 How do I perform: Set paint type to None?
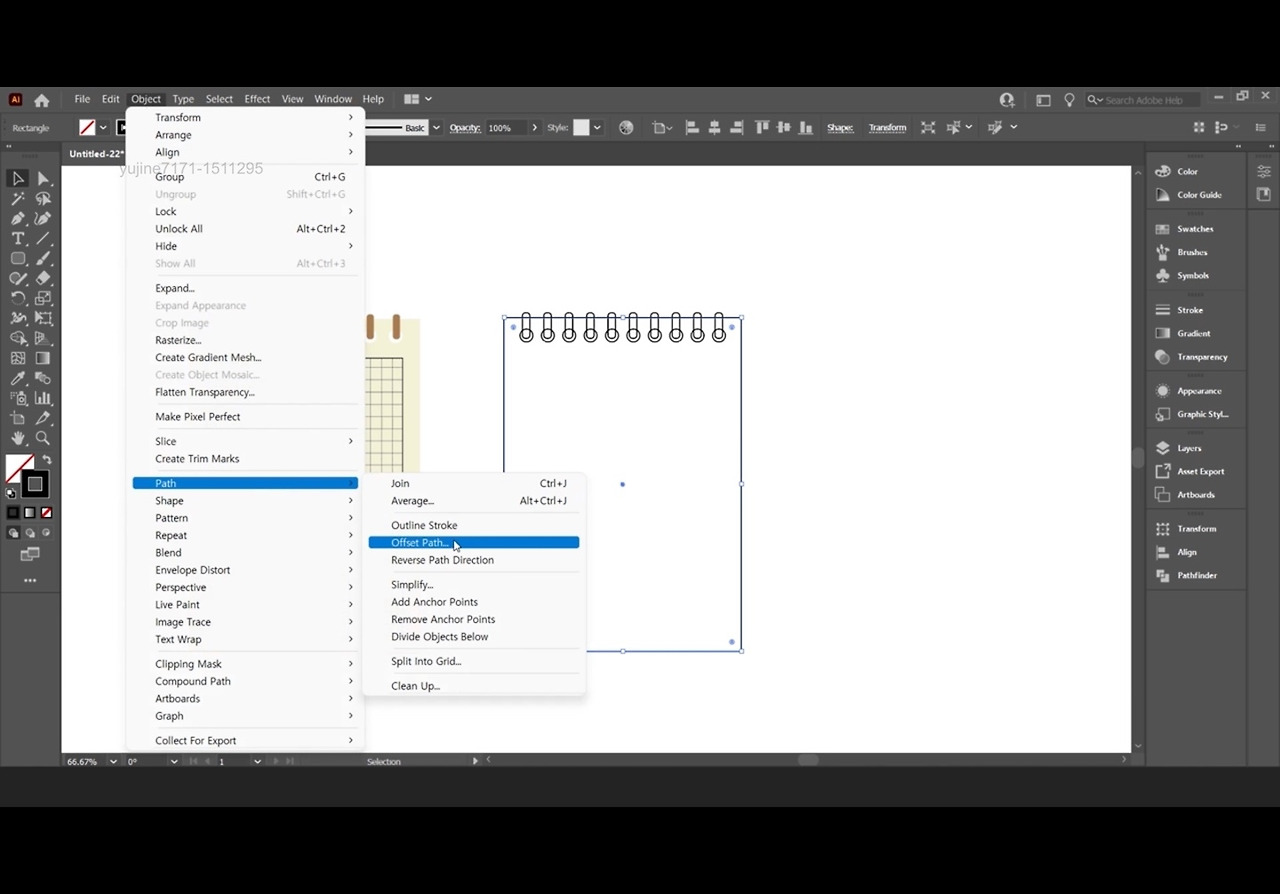(x=46, y=513)
